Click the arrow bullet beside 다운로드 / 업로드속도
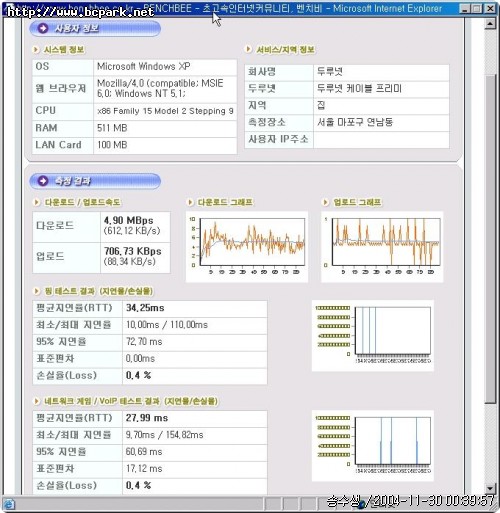This screenshot has width=500, height=513. coord(37,202)
